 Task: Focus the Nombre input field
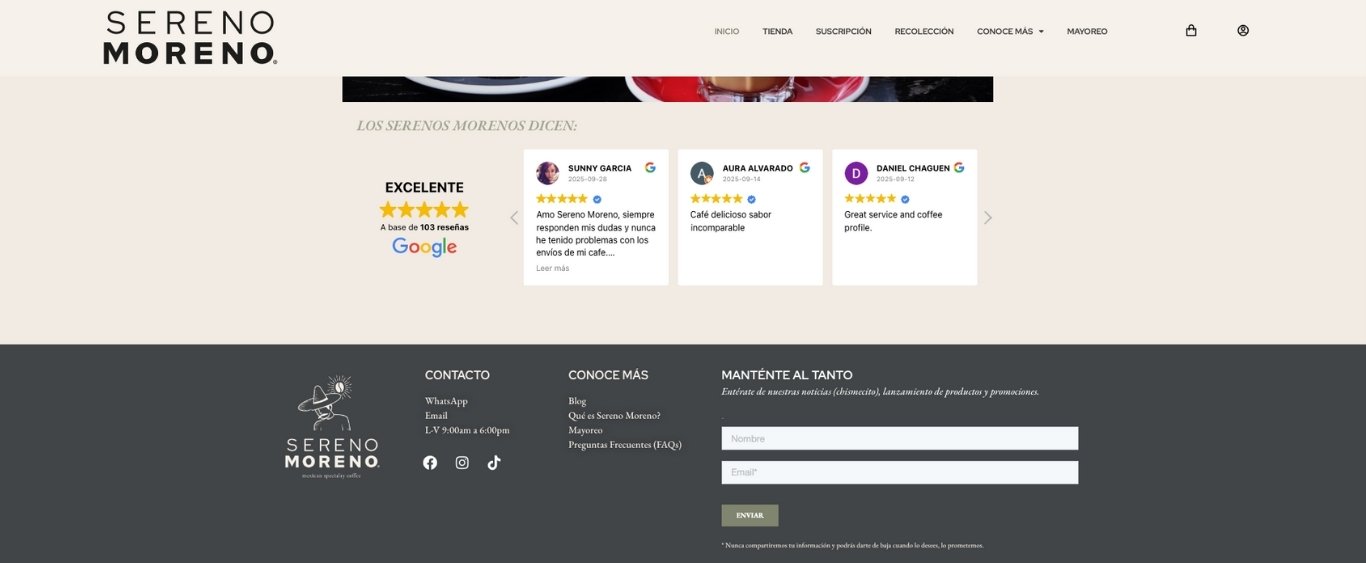899,438
